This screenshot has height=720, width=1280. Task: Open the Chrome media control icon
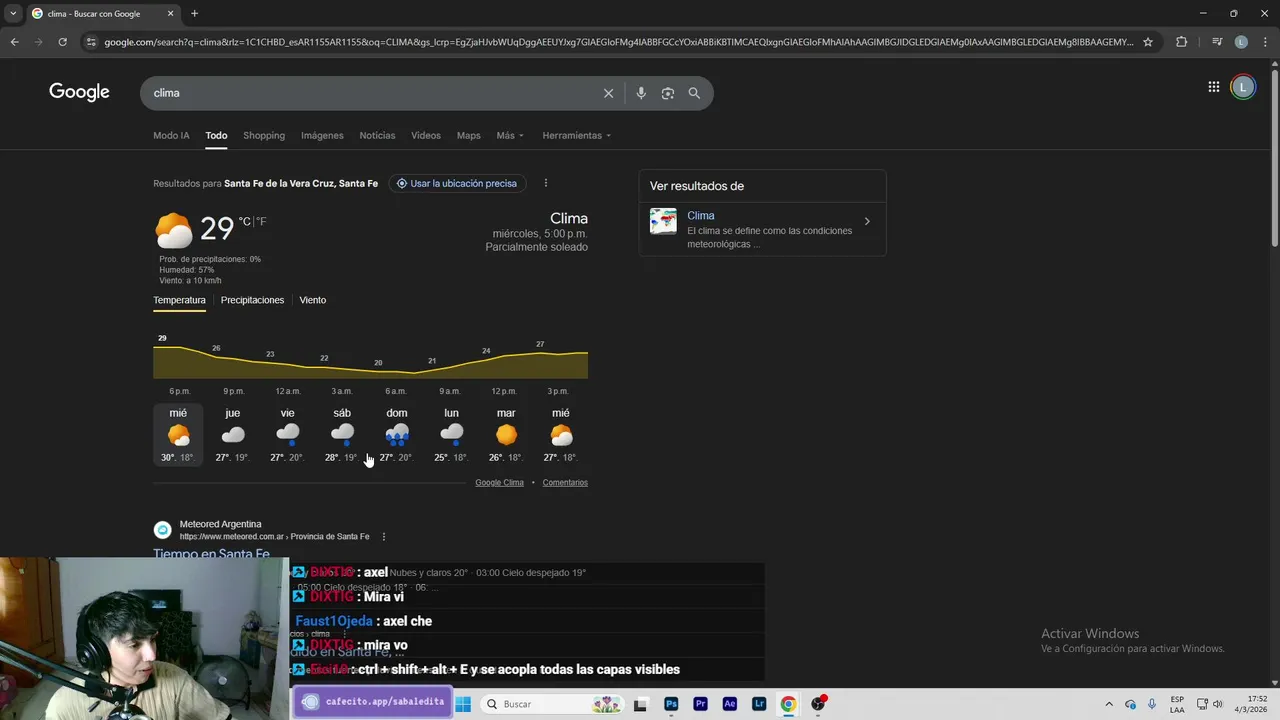tap(1216, 42)
